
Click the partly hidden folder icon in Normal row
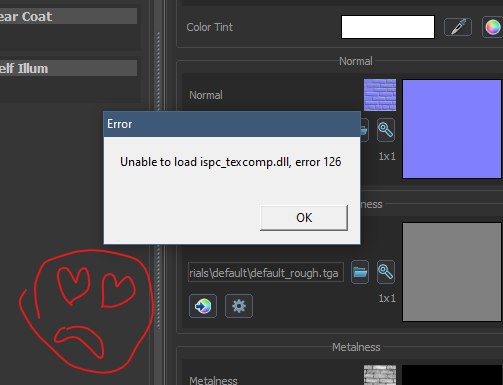tap(364, 130)
